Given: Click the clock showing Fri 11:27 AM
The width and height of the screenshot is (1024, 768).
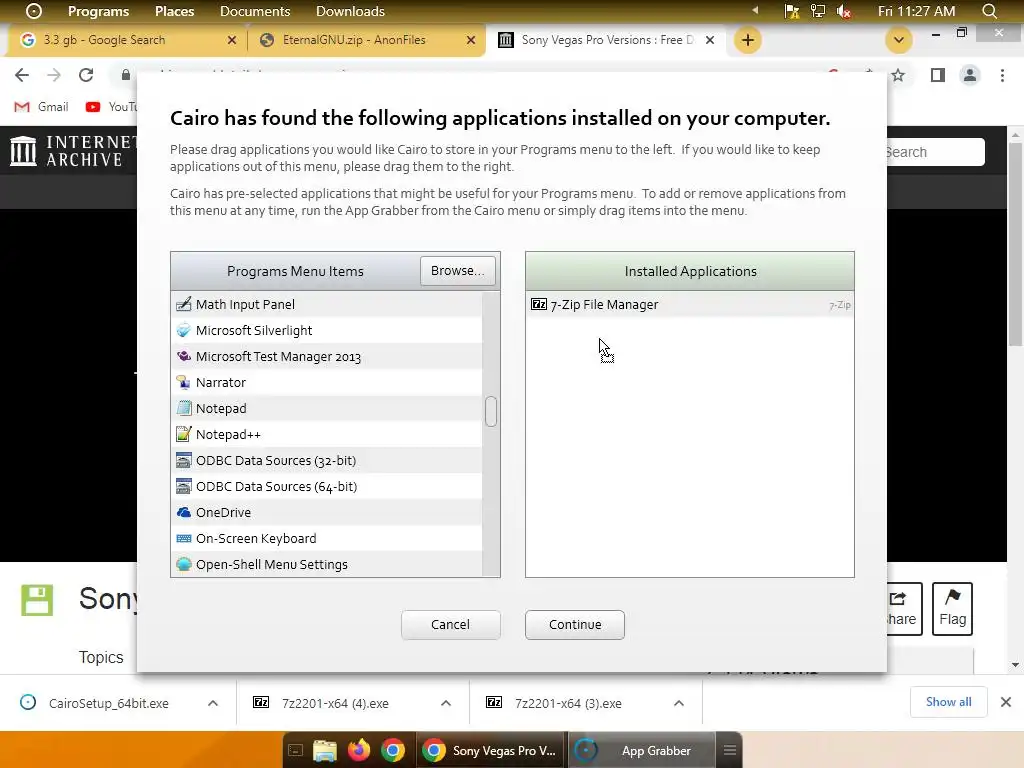Looking at the screenshot, I should [x=916, y=11].
